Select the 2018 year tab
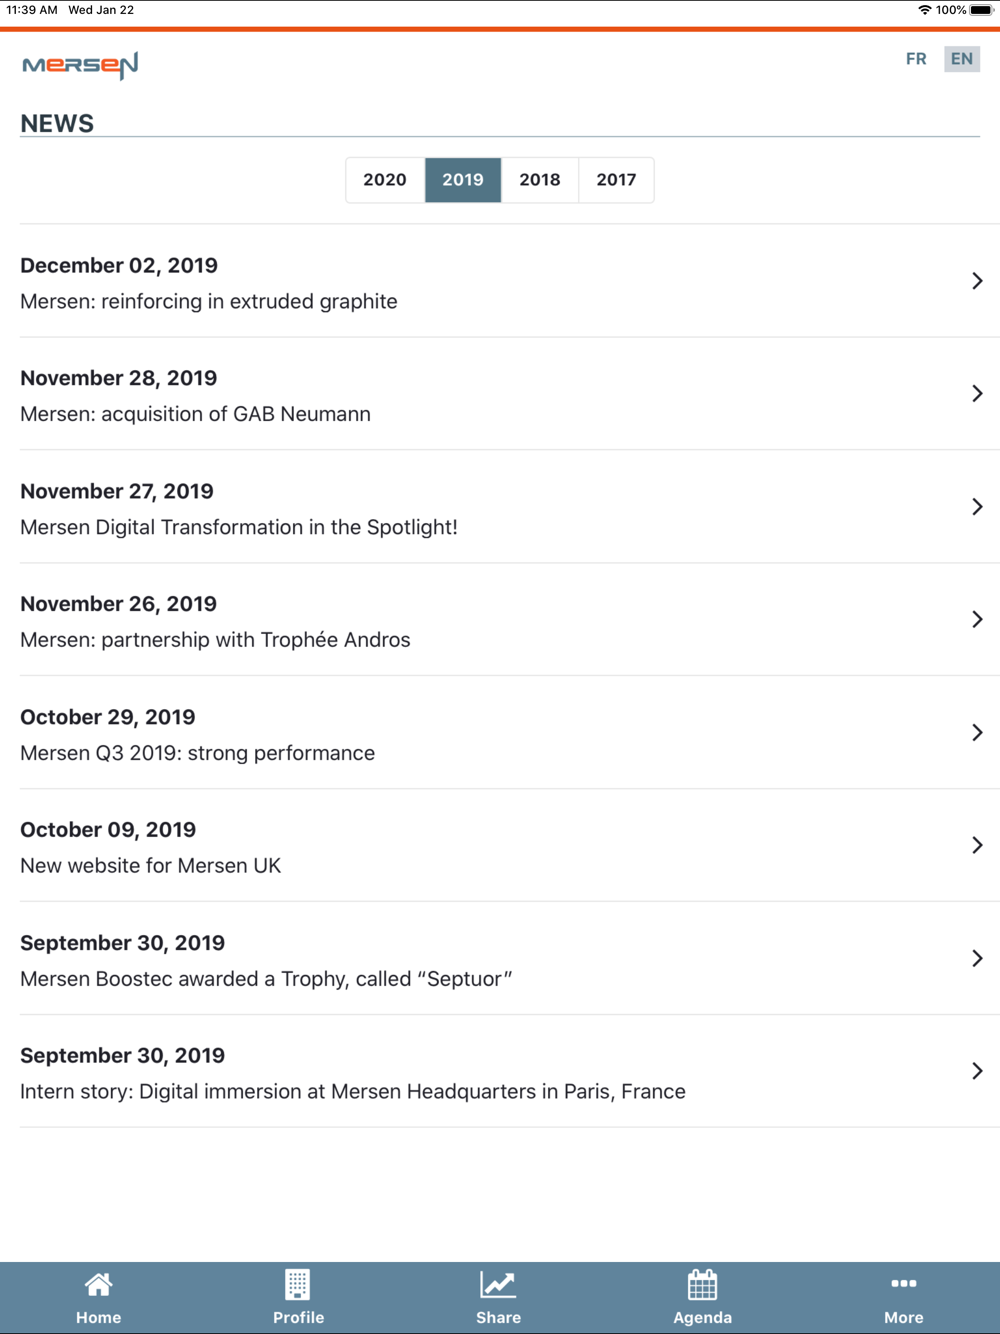 [x=540, y=180]
